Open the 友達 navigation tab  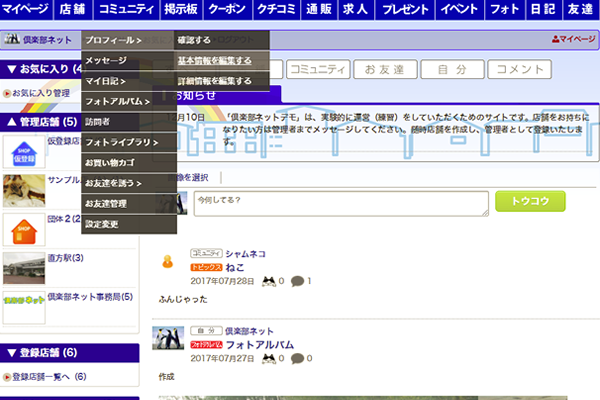[x=581, y=9]
